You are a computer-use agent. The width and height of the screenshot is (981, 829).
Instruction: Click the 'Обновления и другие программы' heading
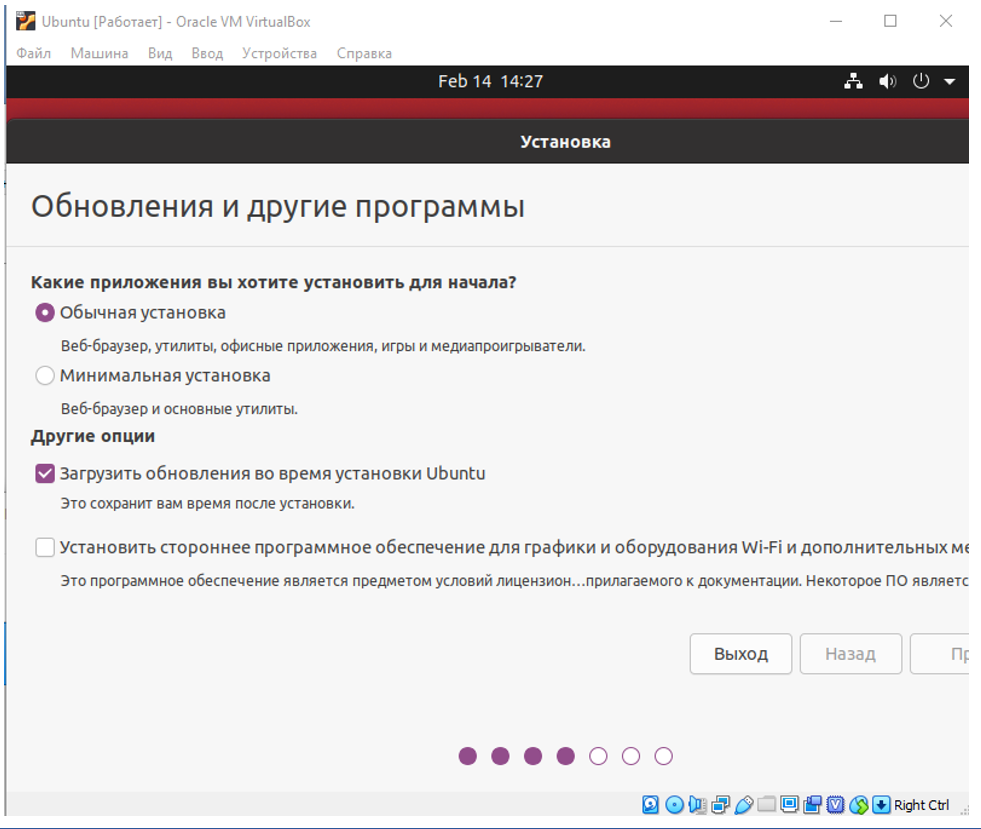278,206
